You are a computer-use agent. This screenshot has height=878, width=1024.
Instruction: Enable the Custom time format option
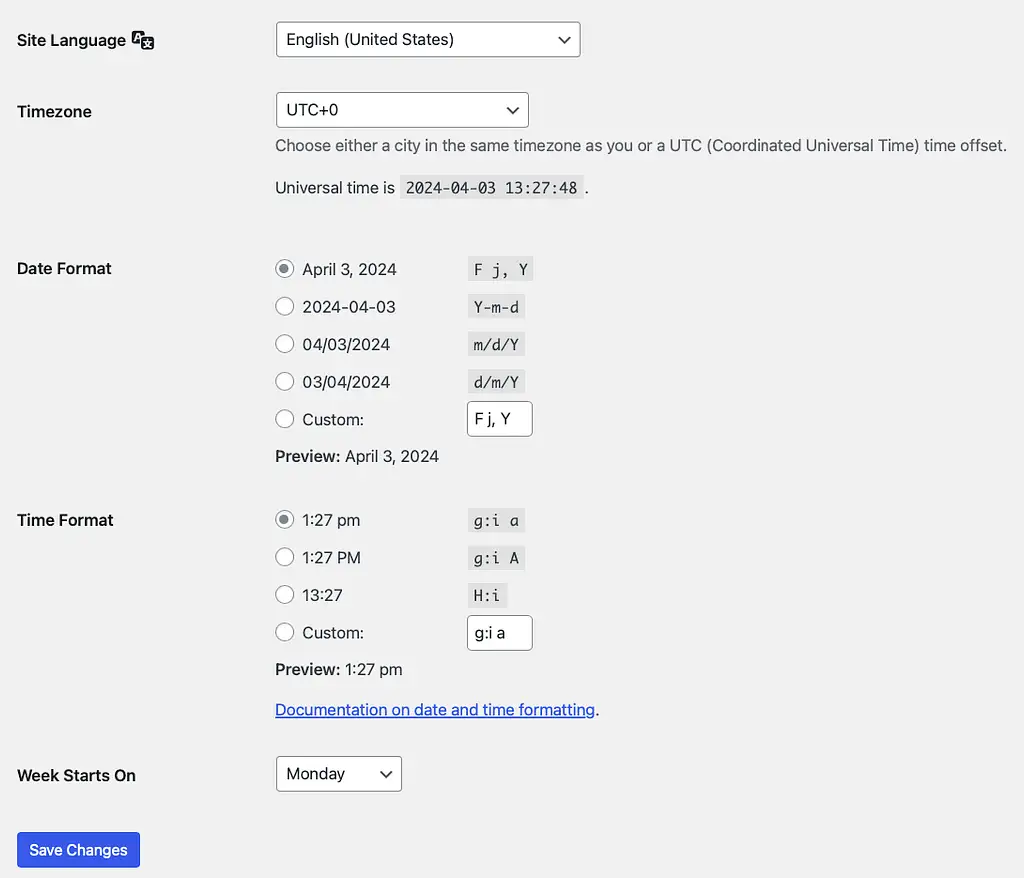coord(284,632)
